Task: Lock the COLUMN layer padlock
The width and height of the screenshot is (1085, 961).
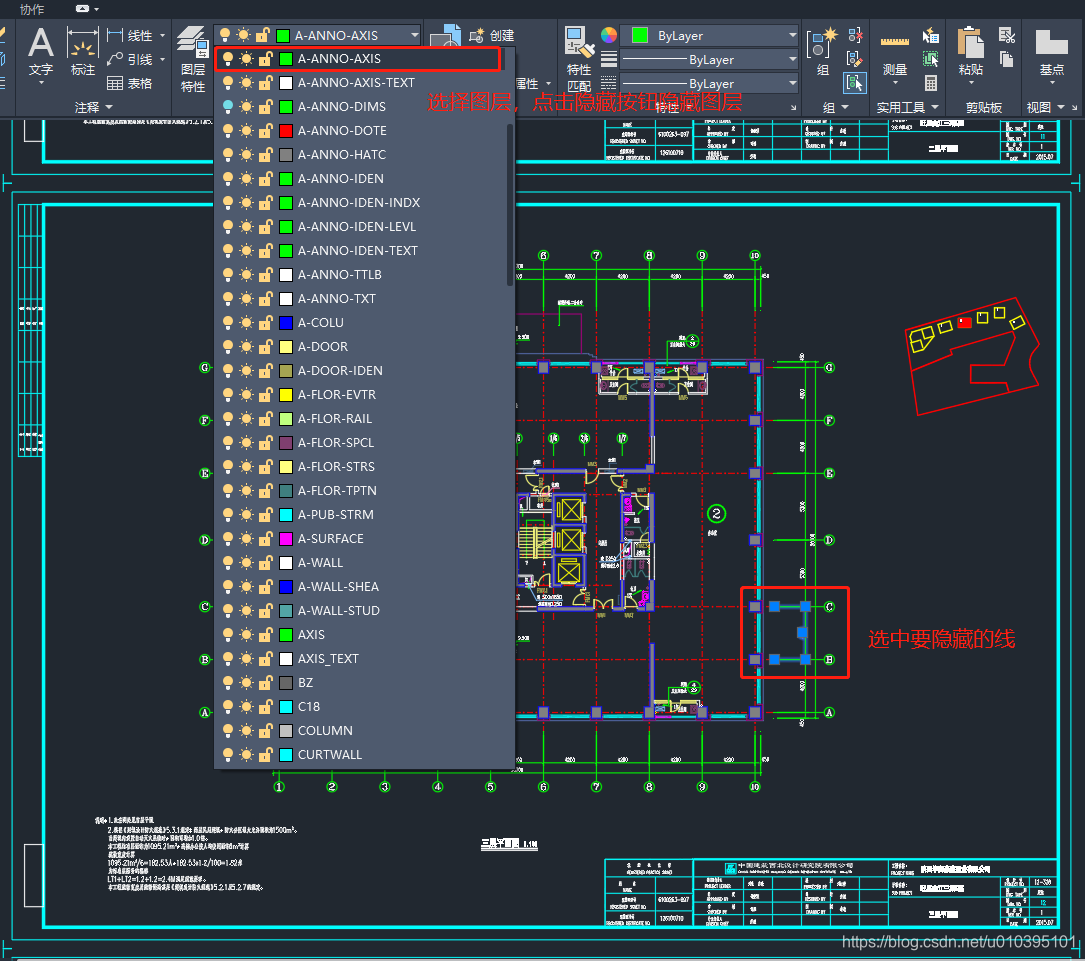Action: (265, 731)
